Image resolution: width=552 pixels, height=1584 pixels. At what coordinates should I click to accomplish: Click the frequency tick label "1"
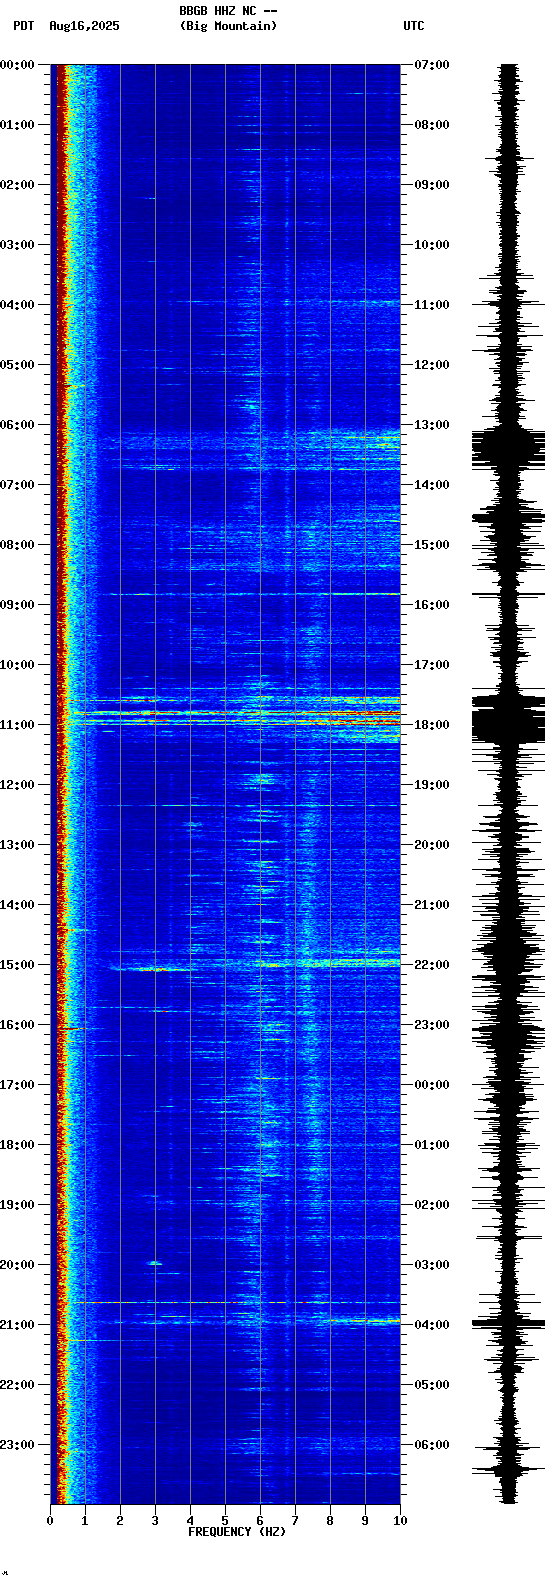tap(85, 1521)
